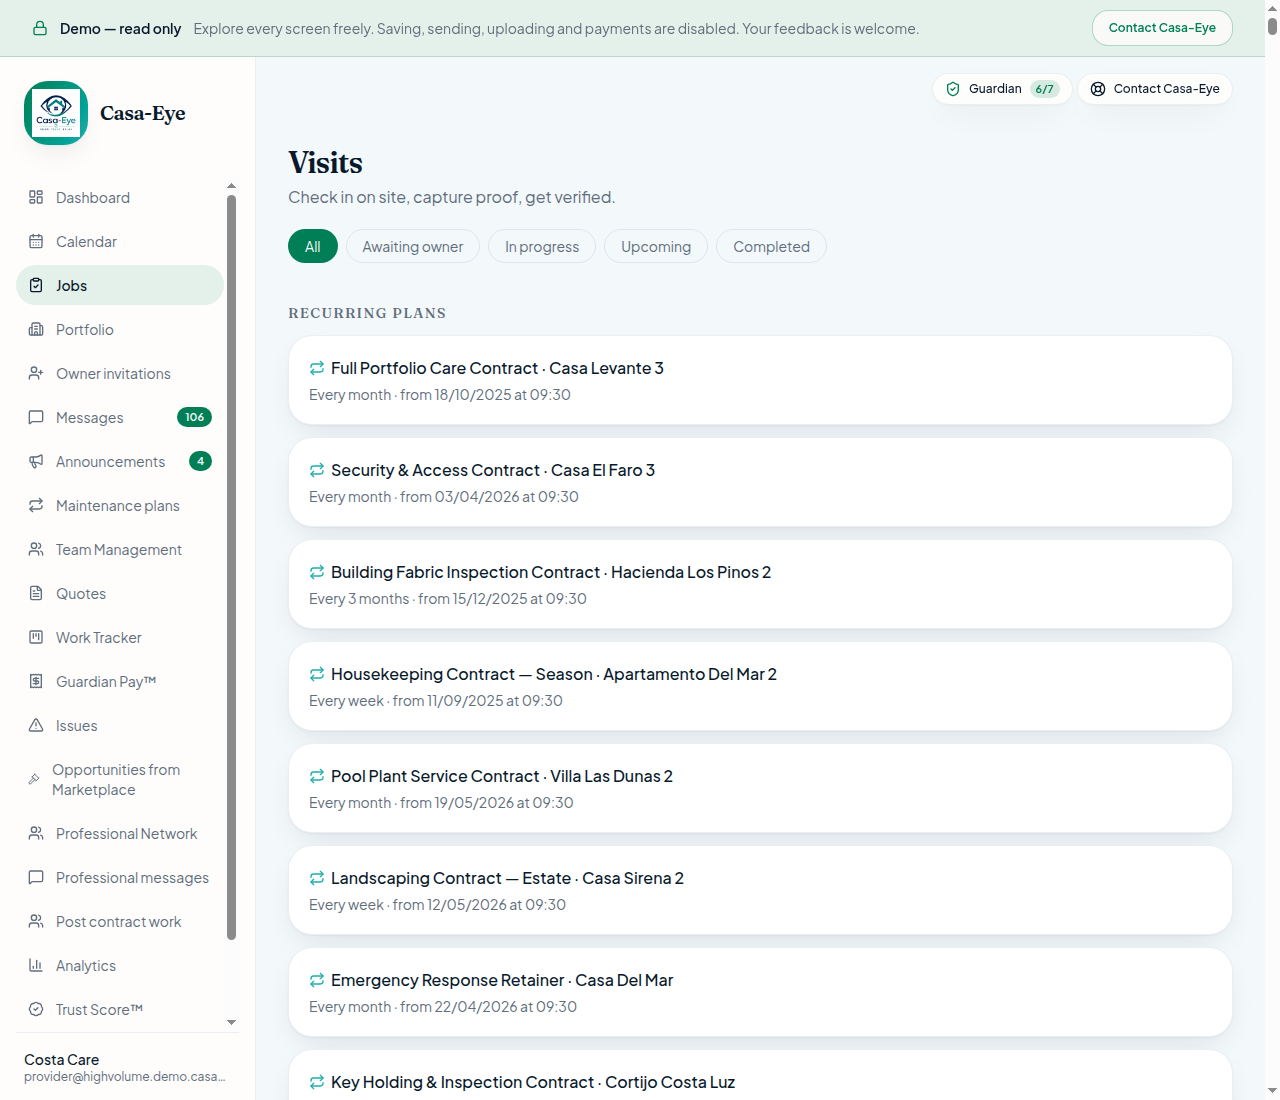The height and width of the screenshot is (1100, 1280).
Task: Click the Owner invitations person-plus icon
Action: pos(36,373)
